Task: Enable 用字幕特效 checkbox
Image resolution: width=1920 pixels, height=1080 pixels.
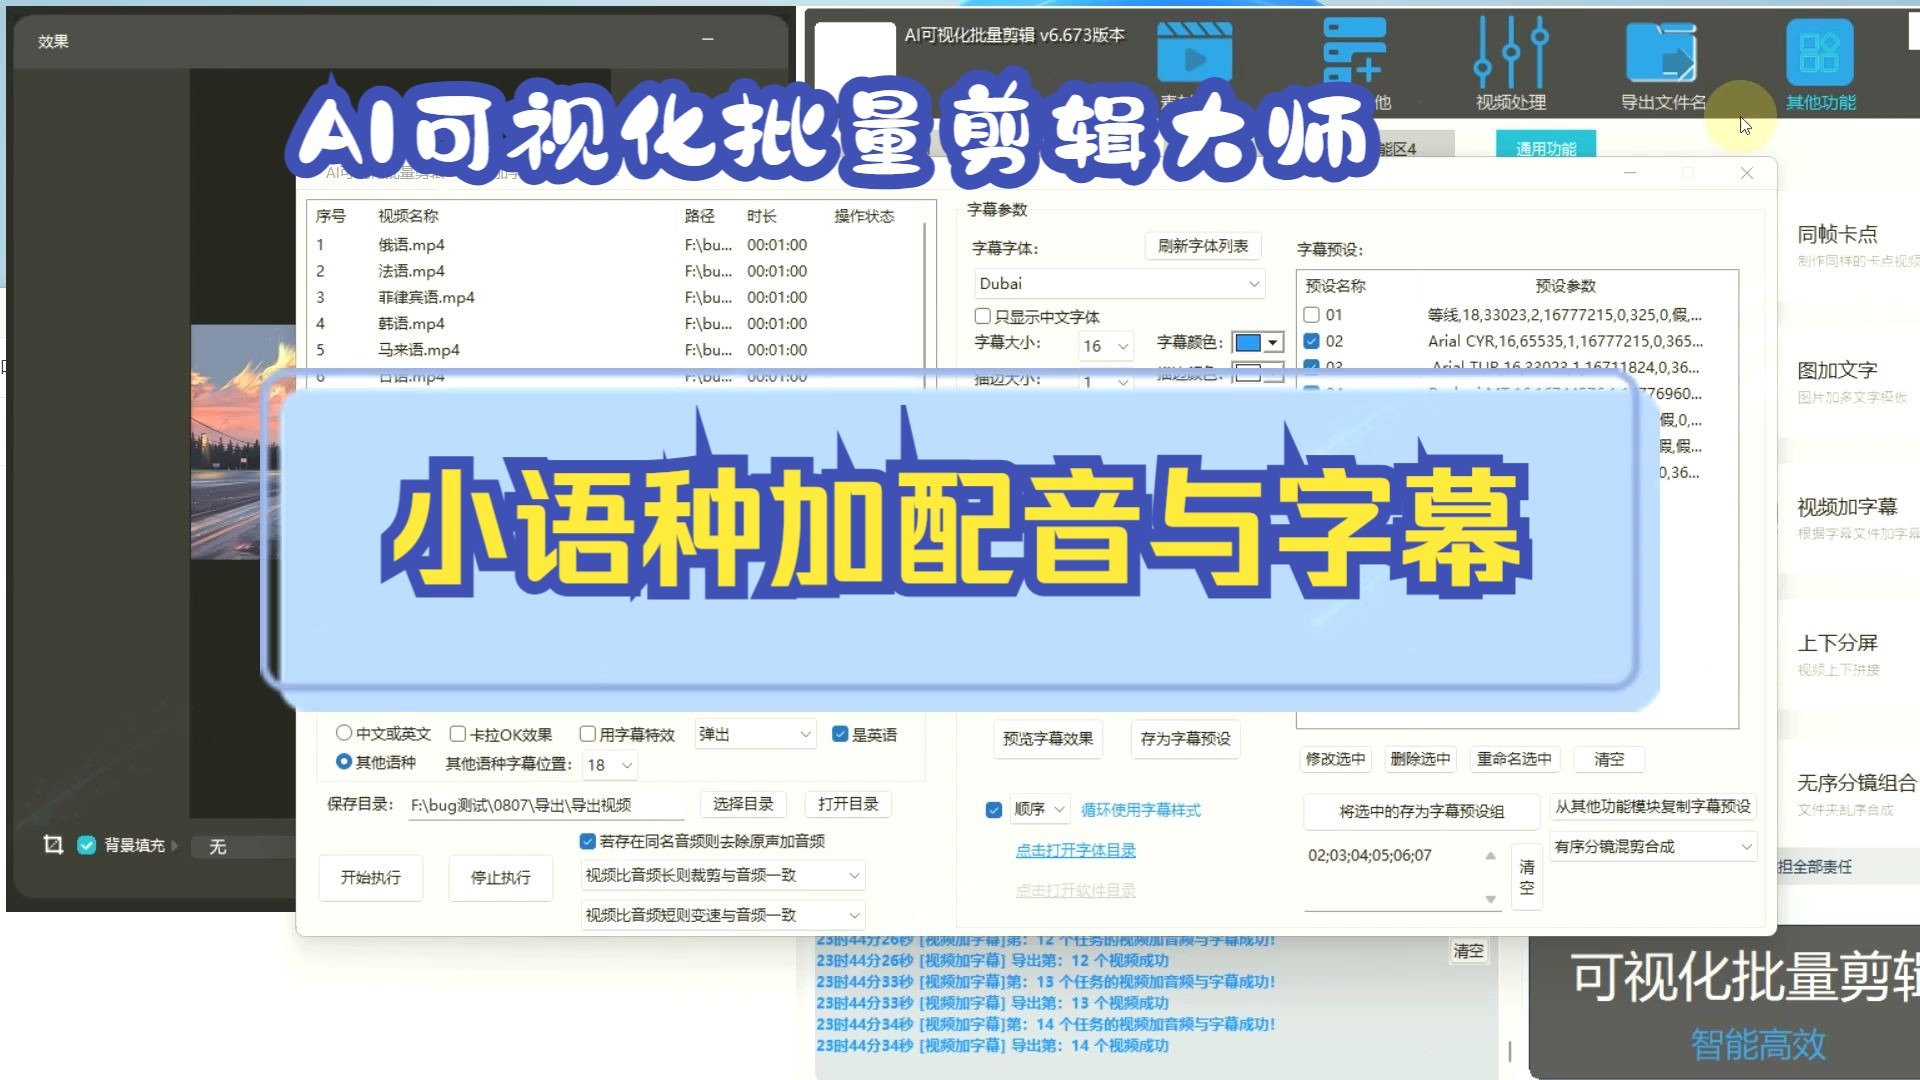Action: [x=588, y=734]
